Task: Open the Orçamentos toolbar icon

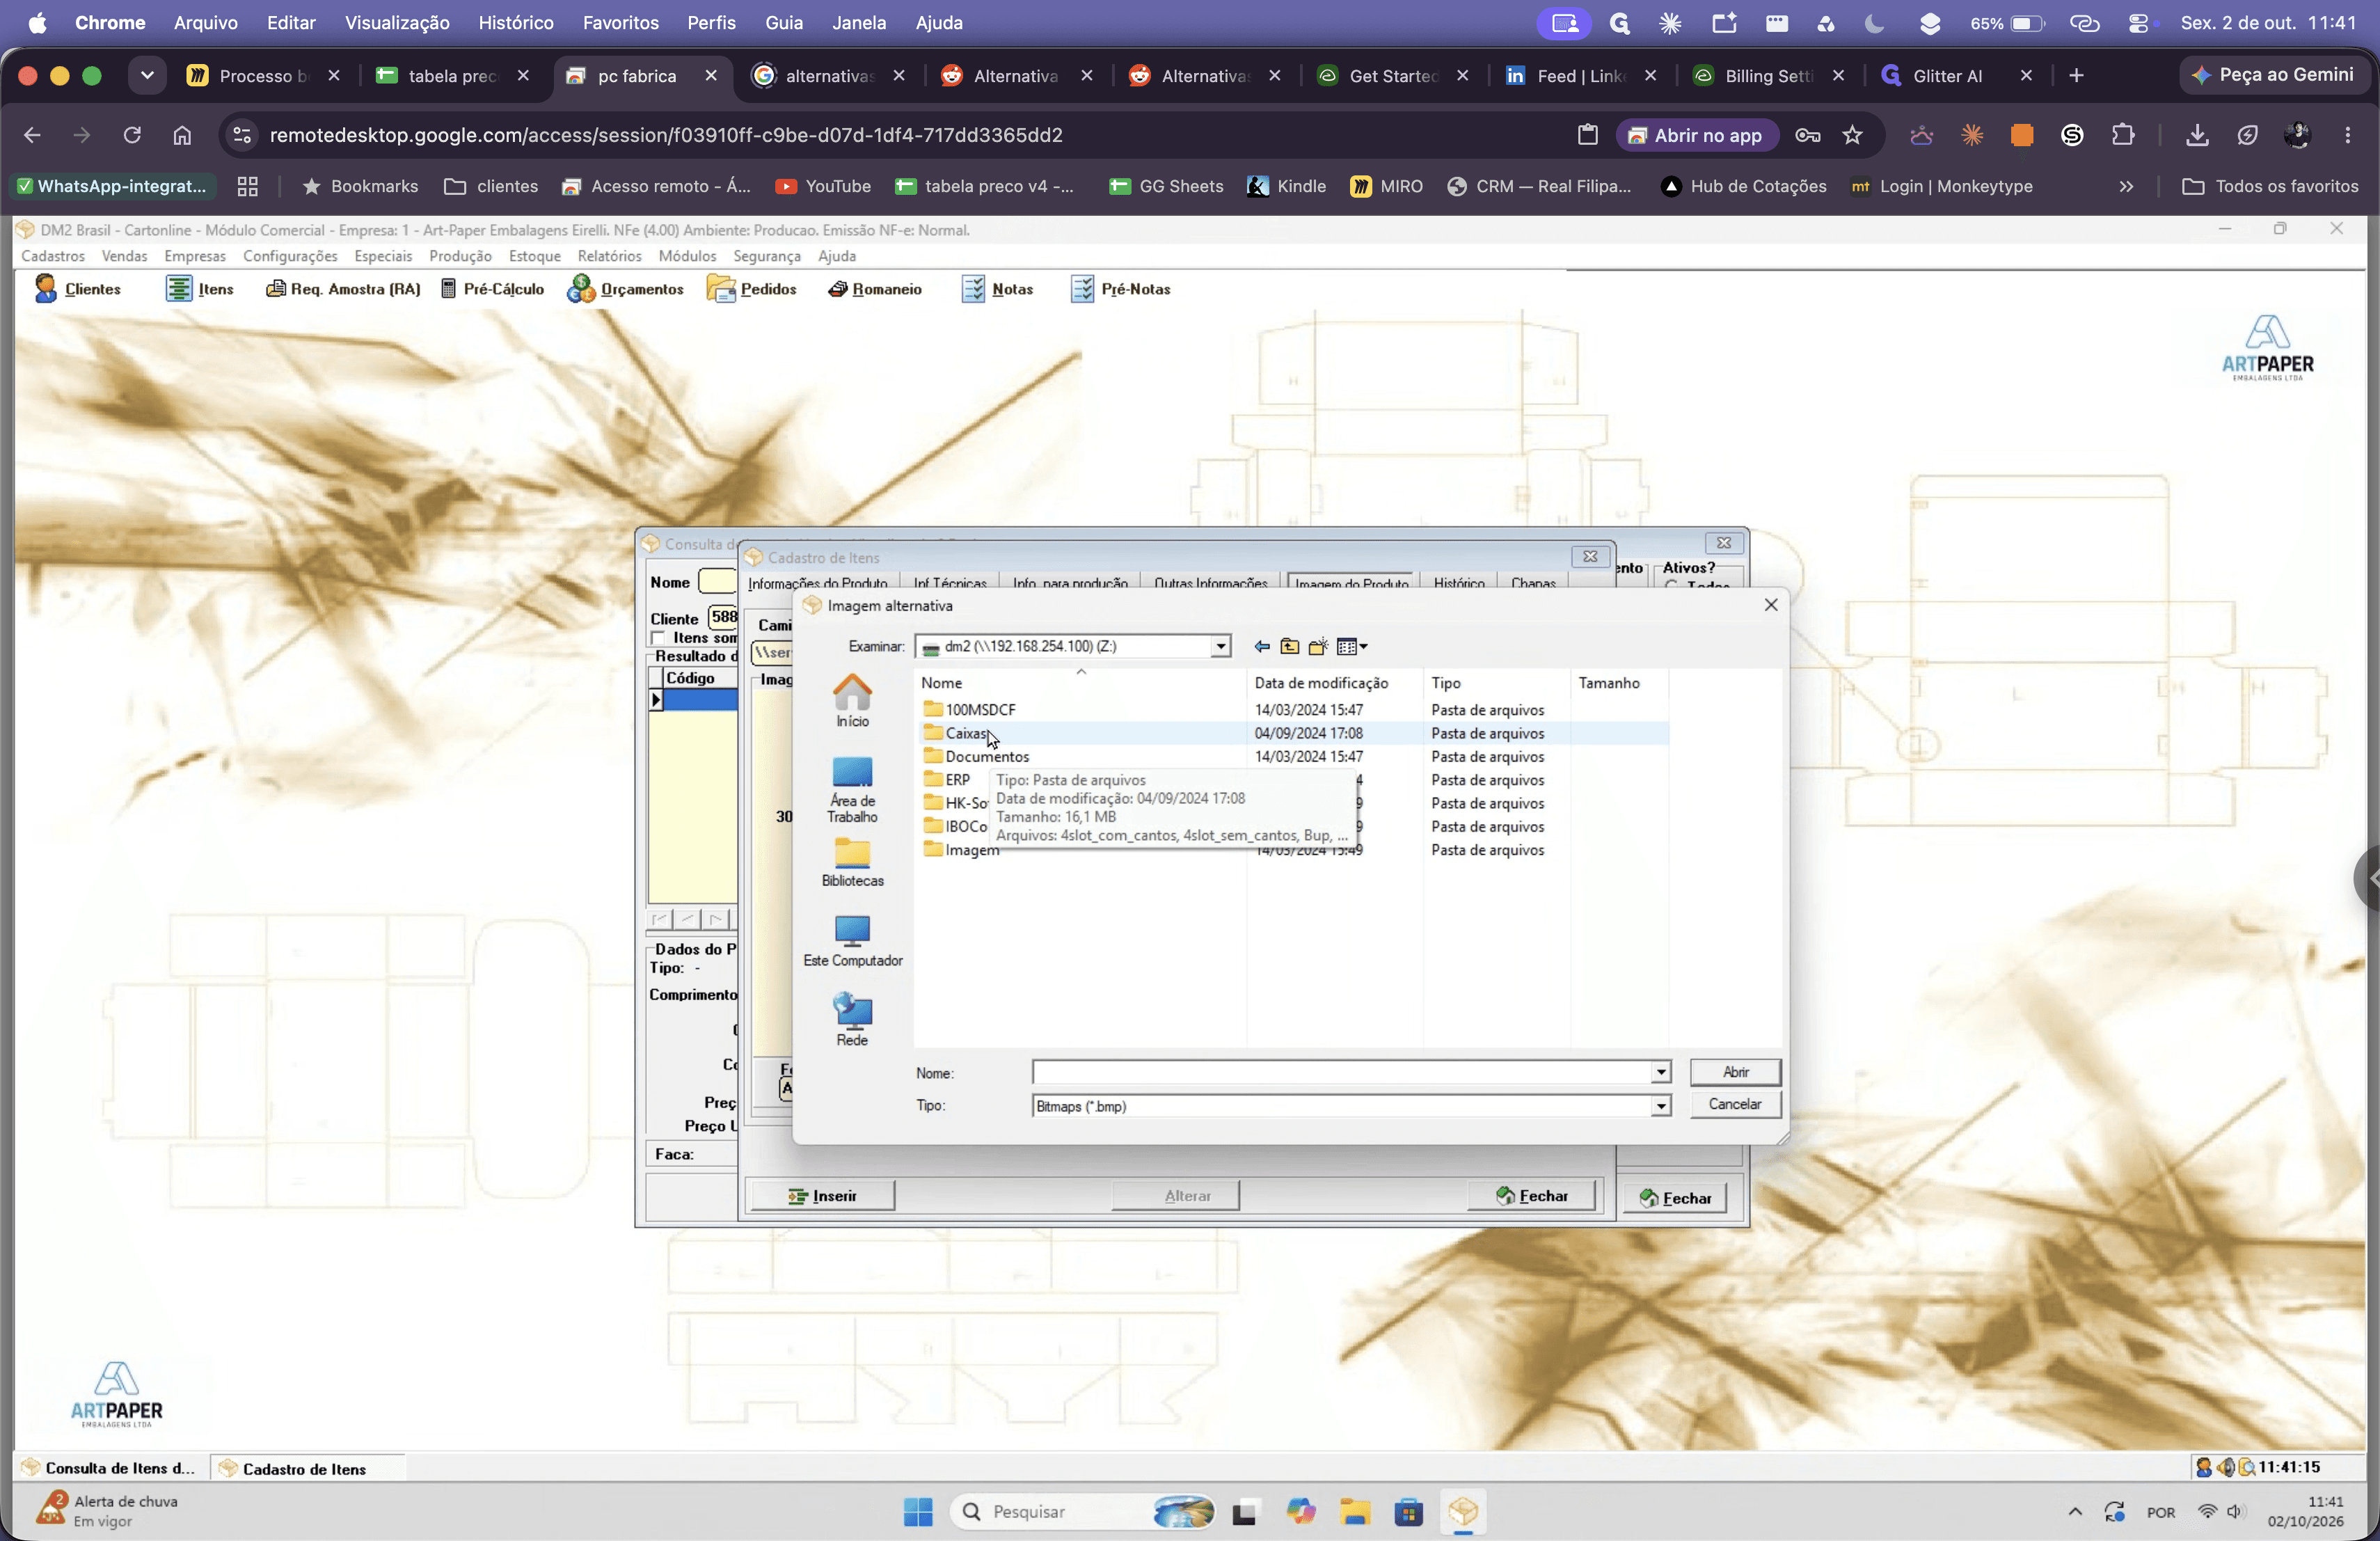Action: (x=625, y=289)
